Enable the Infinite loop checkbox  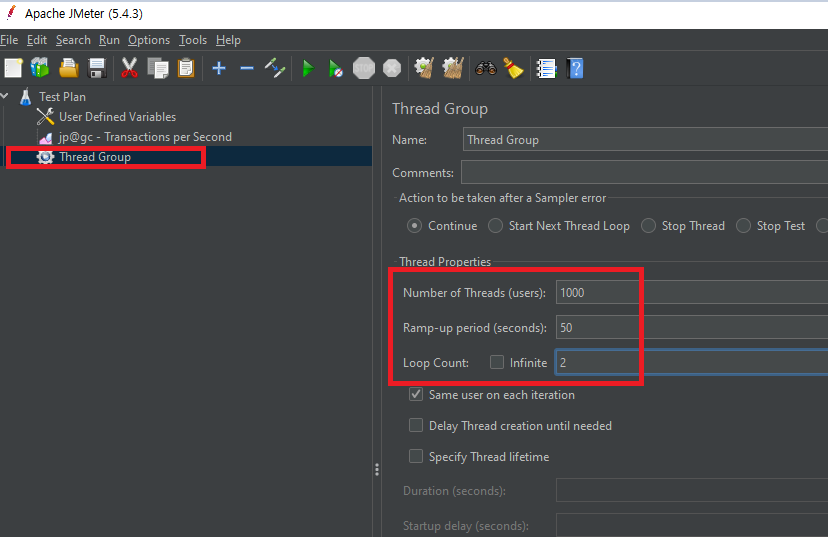point(497,362)
